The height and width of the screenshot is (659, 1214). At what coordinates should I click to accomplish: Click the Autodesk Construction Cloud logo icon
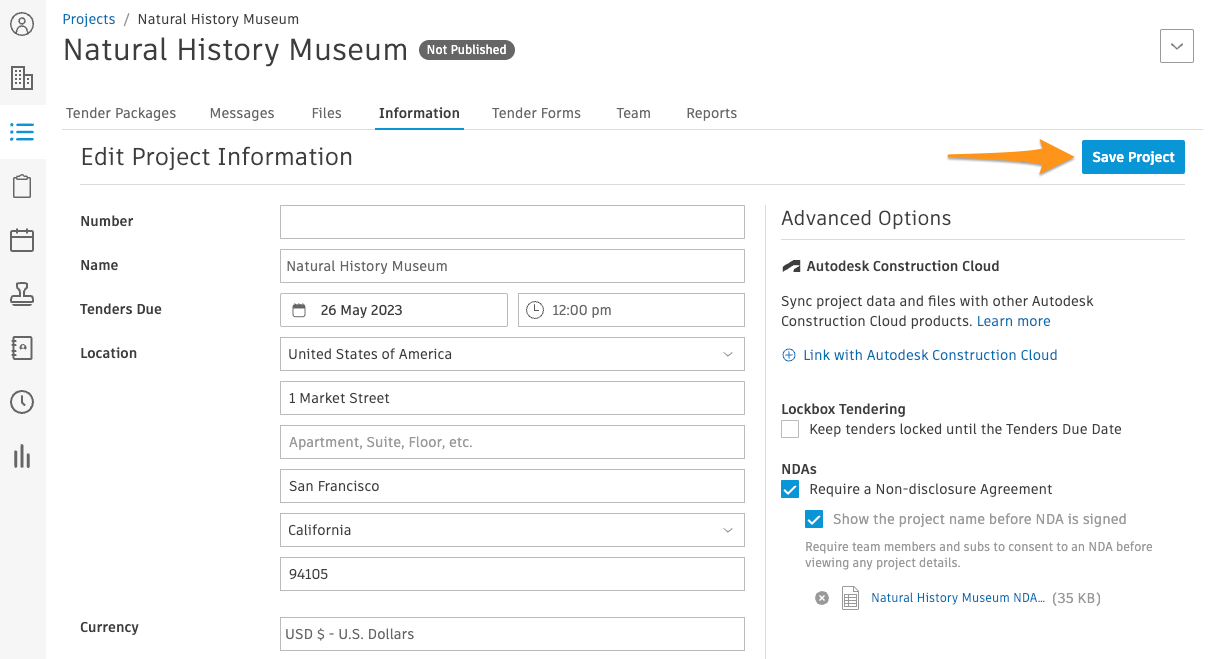coord(791,267)
